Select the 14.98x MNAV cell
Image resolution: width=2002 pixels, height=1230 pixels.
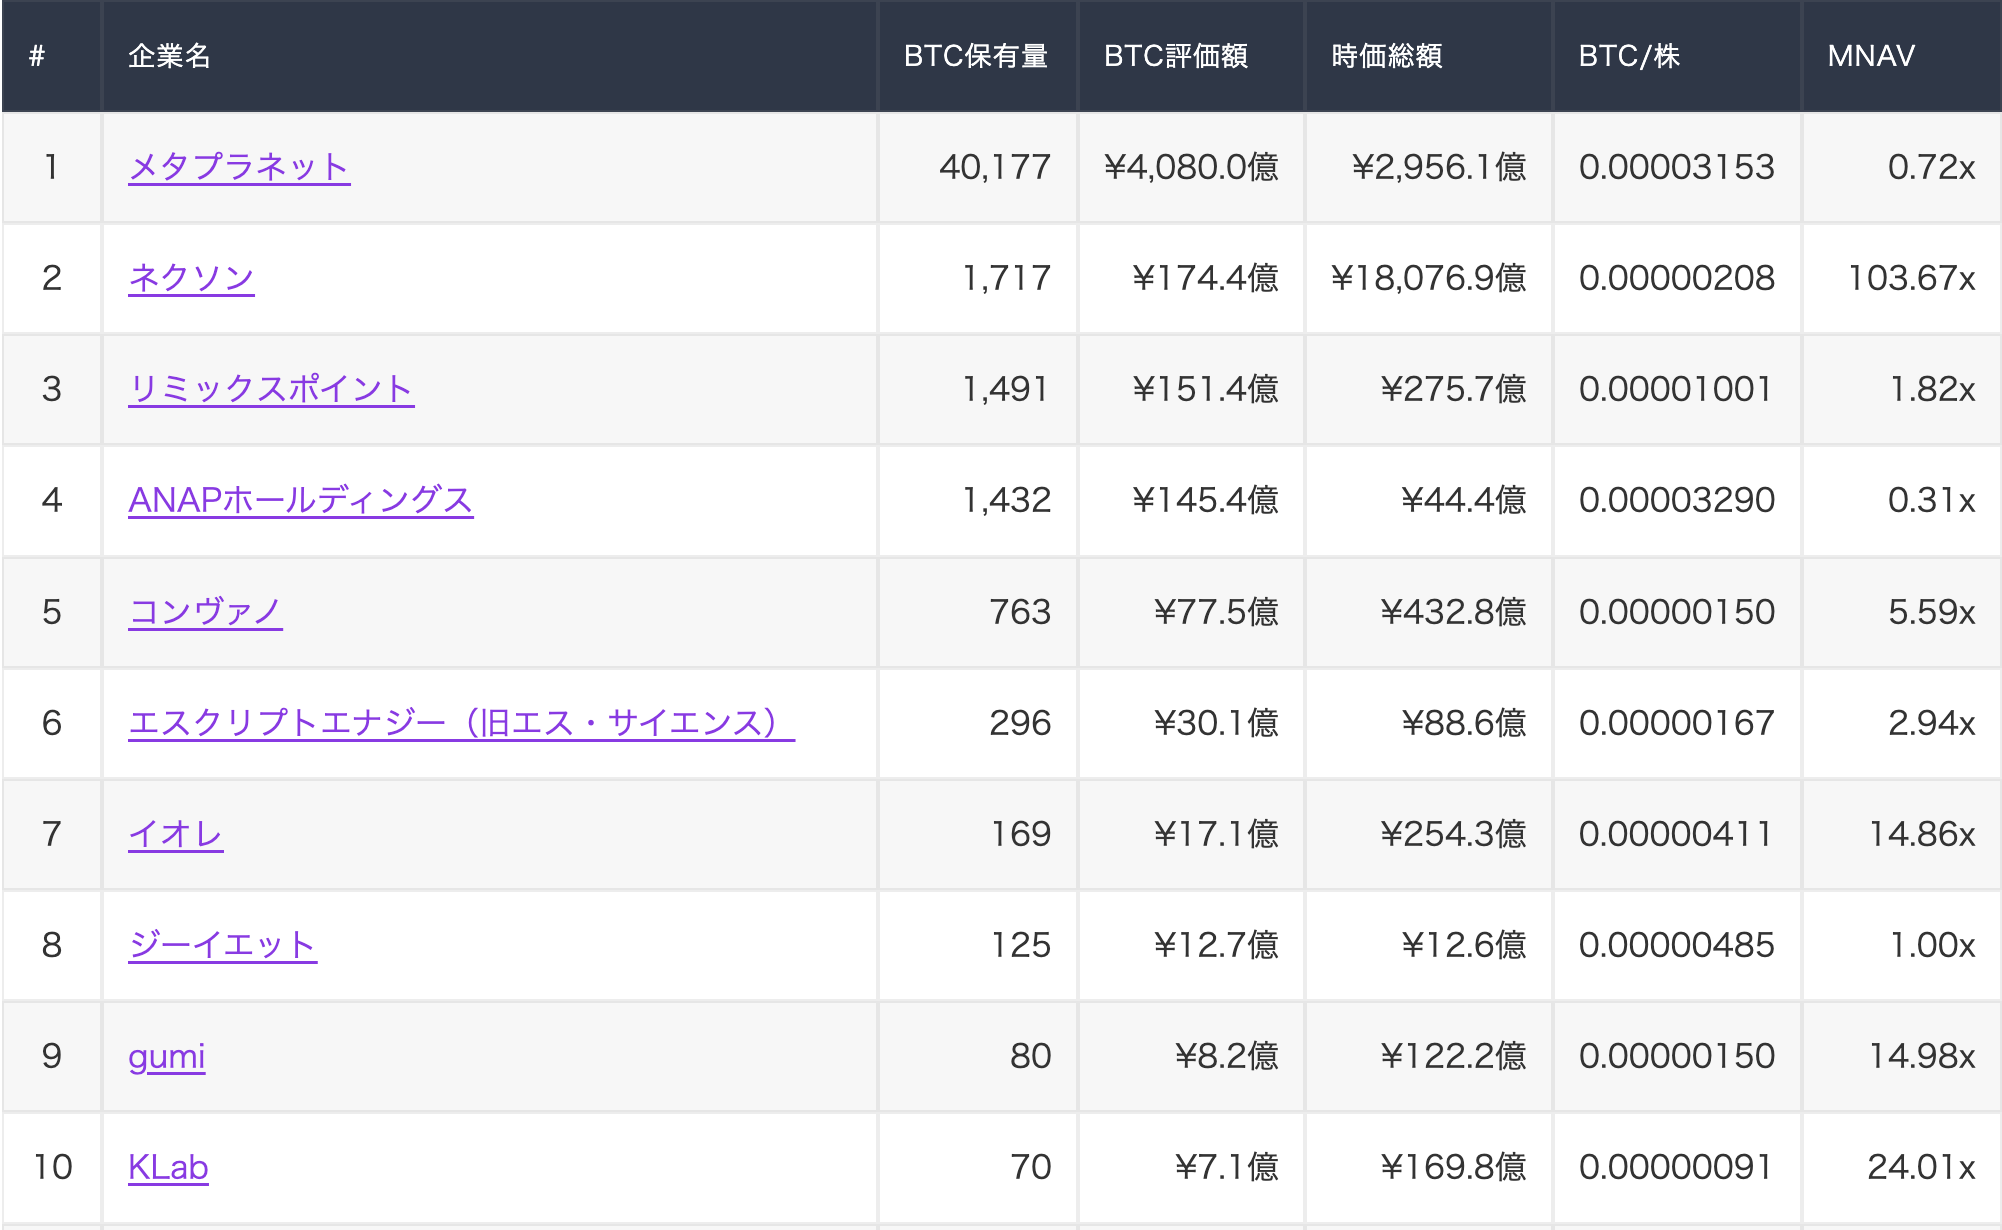point(1902,1056)
